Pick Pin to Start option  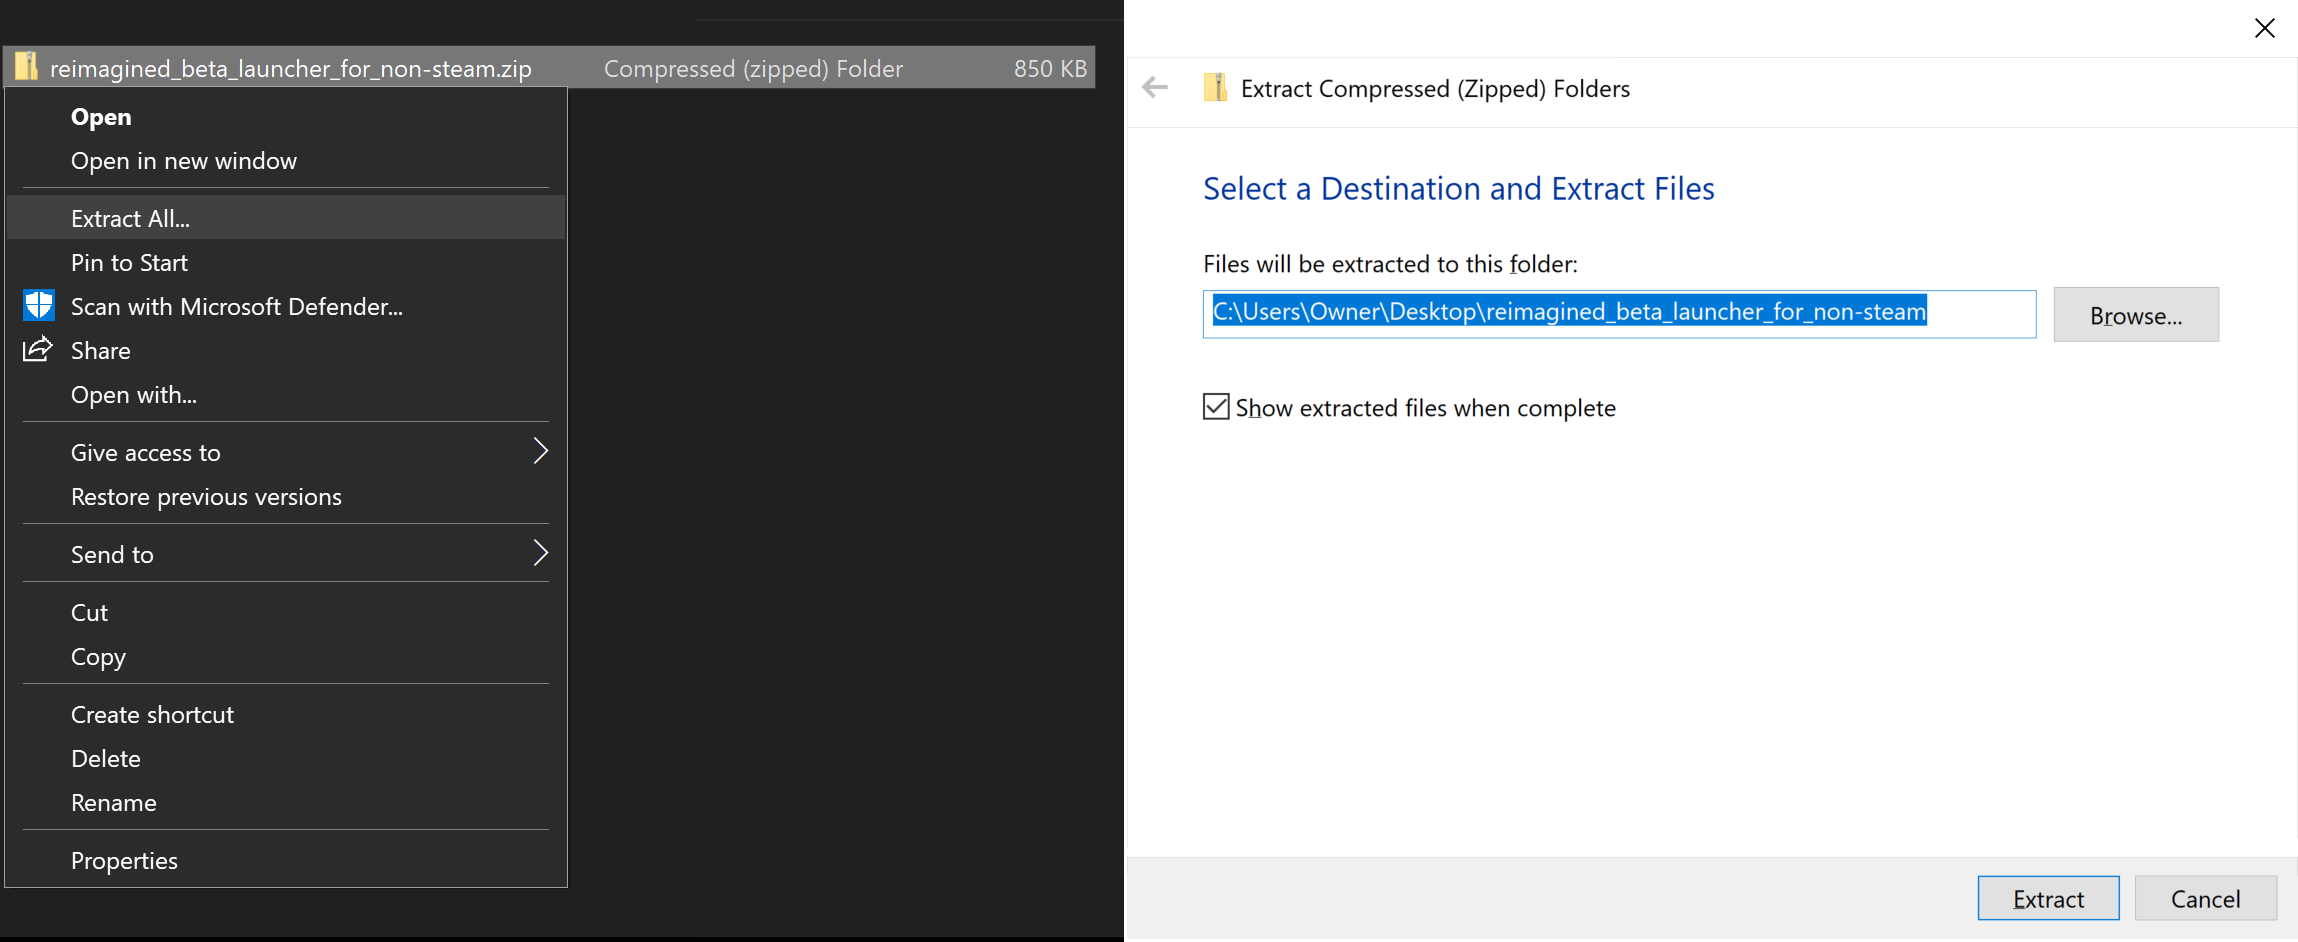[x=129, y=263]
